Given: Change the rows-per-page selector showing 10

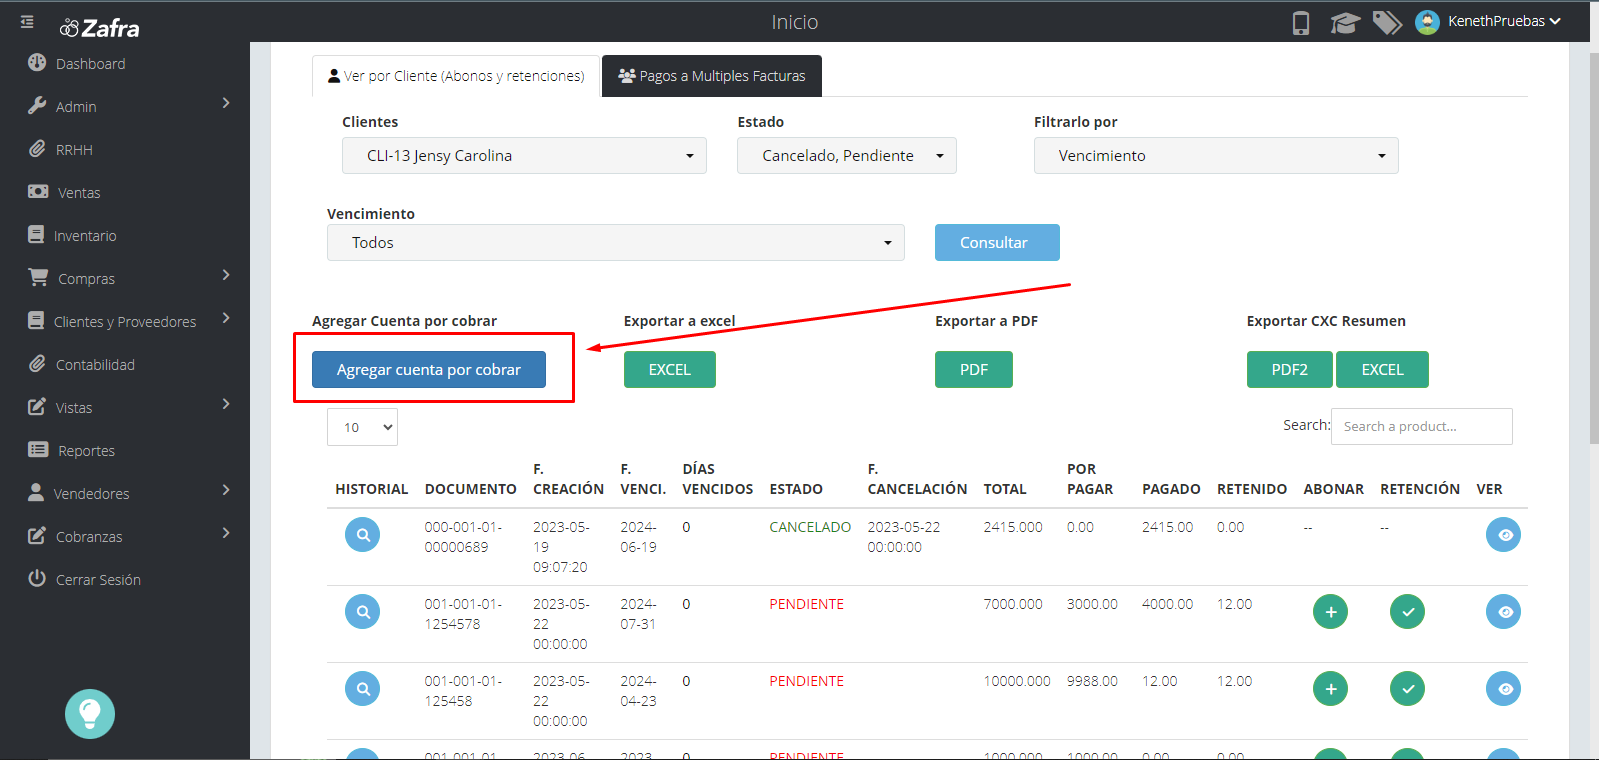Looking at the screenshot, I should point(362,427).
